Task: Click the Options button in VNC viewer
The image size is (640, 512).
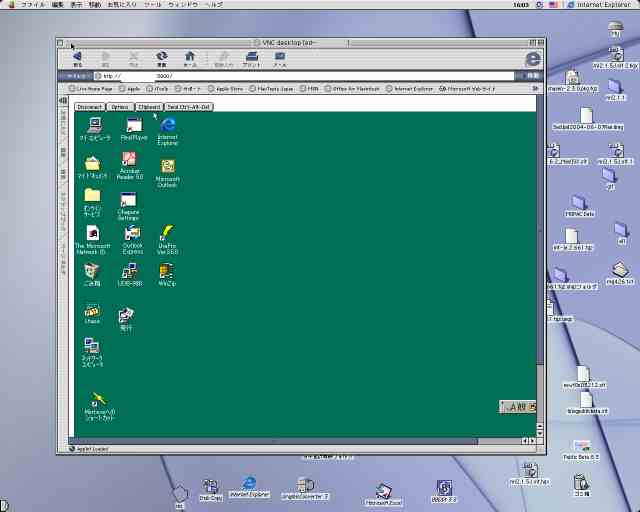Action: (120, 107)
